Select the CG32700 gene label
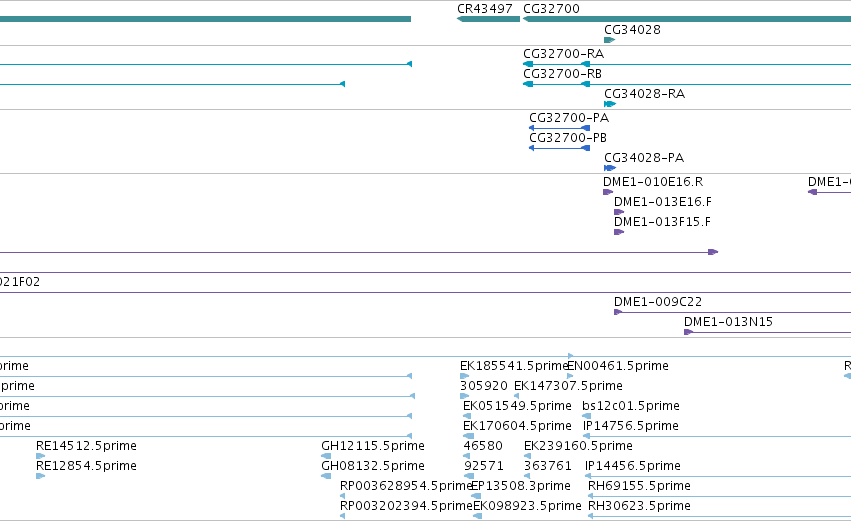 click(x=551, y=9)
